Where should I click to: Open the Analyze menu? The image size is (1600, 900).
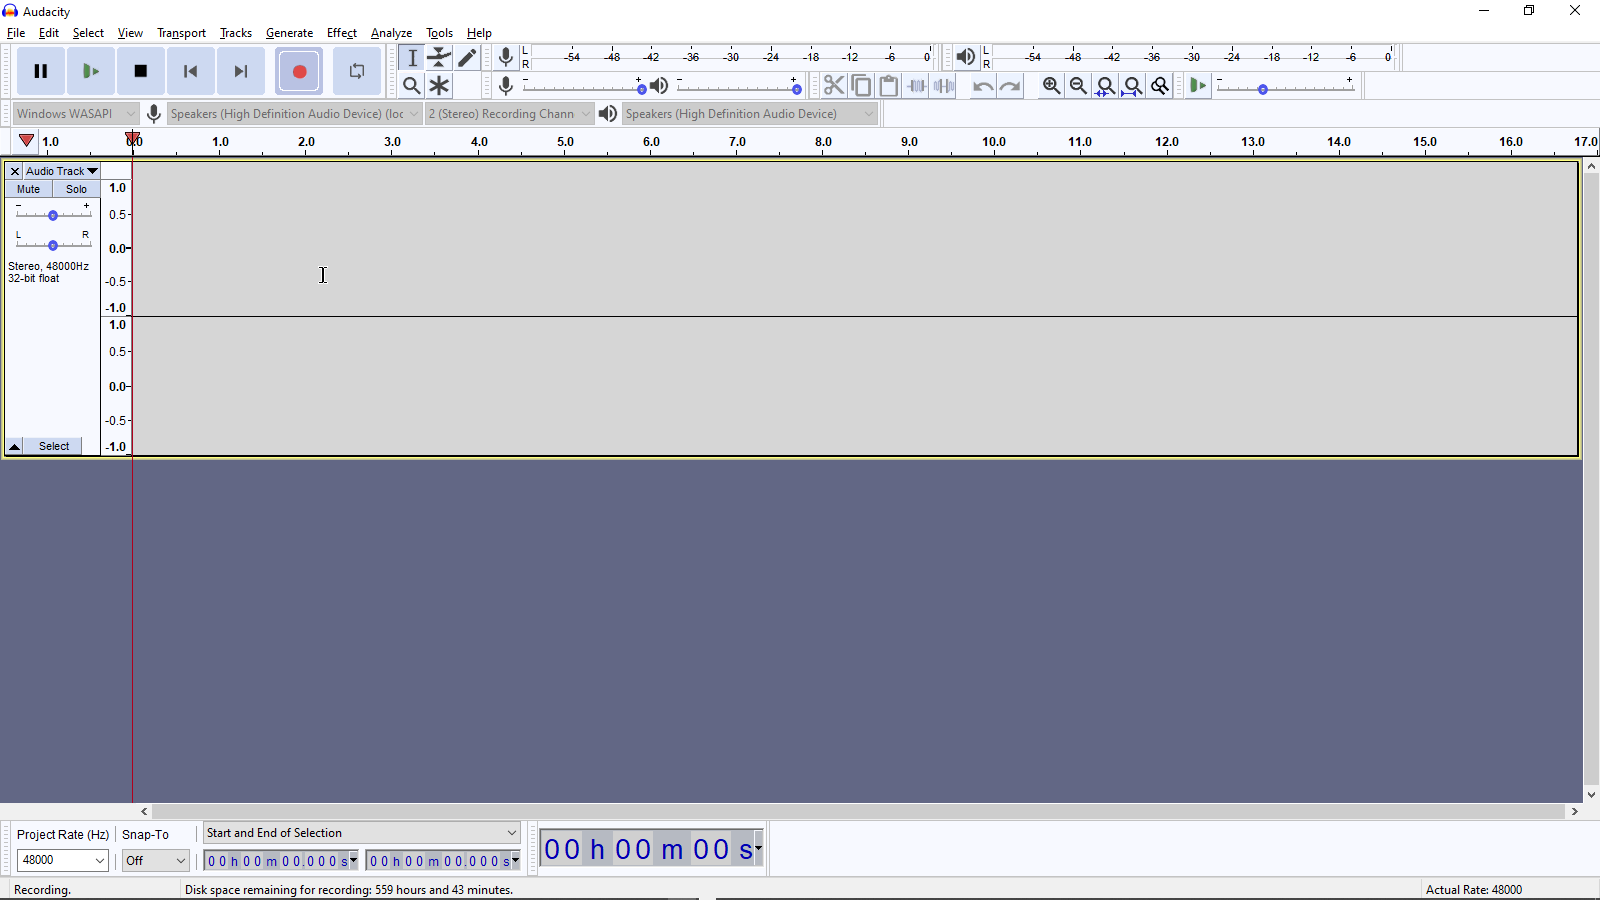[x=391, y=33]
